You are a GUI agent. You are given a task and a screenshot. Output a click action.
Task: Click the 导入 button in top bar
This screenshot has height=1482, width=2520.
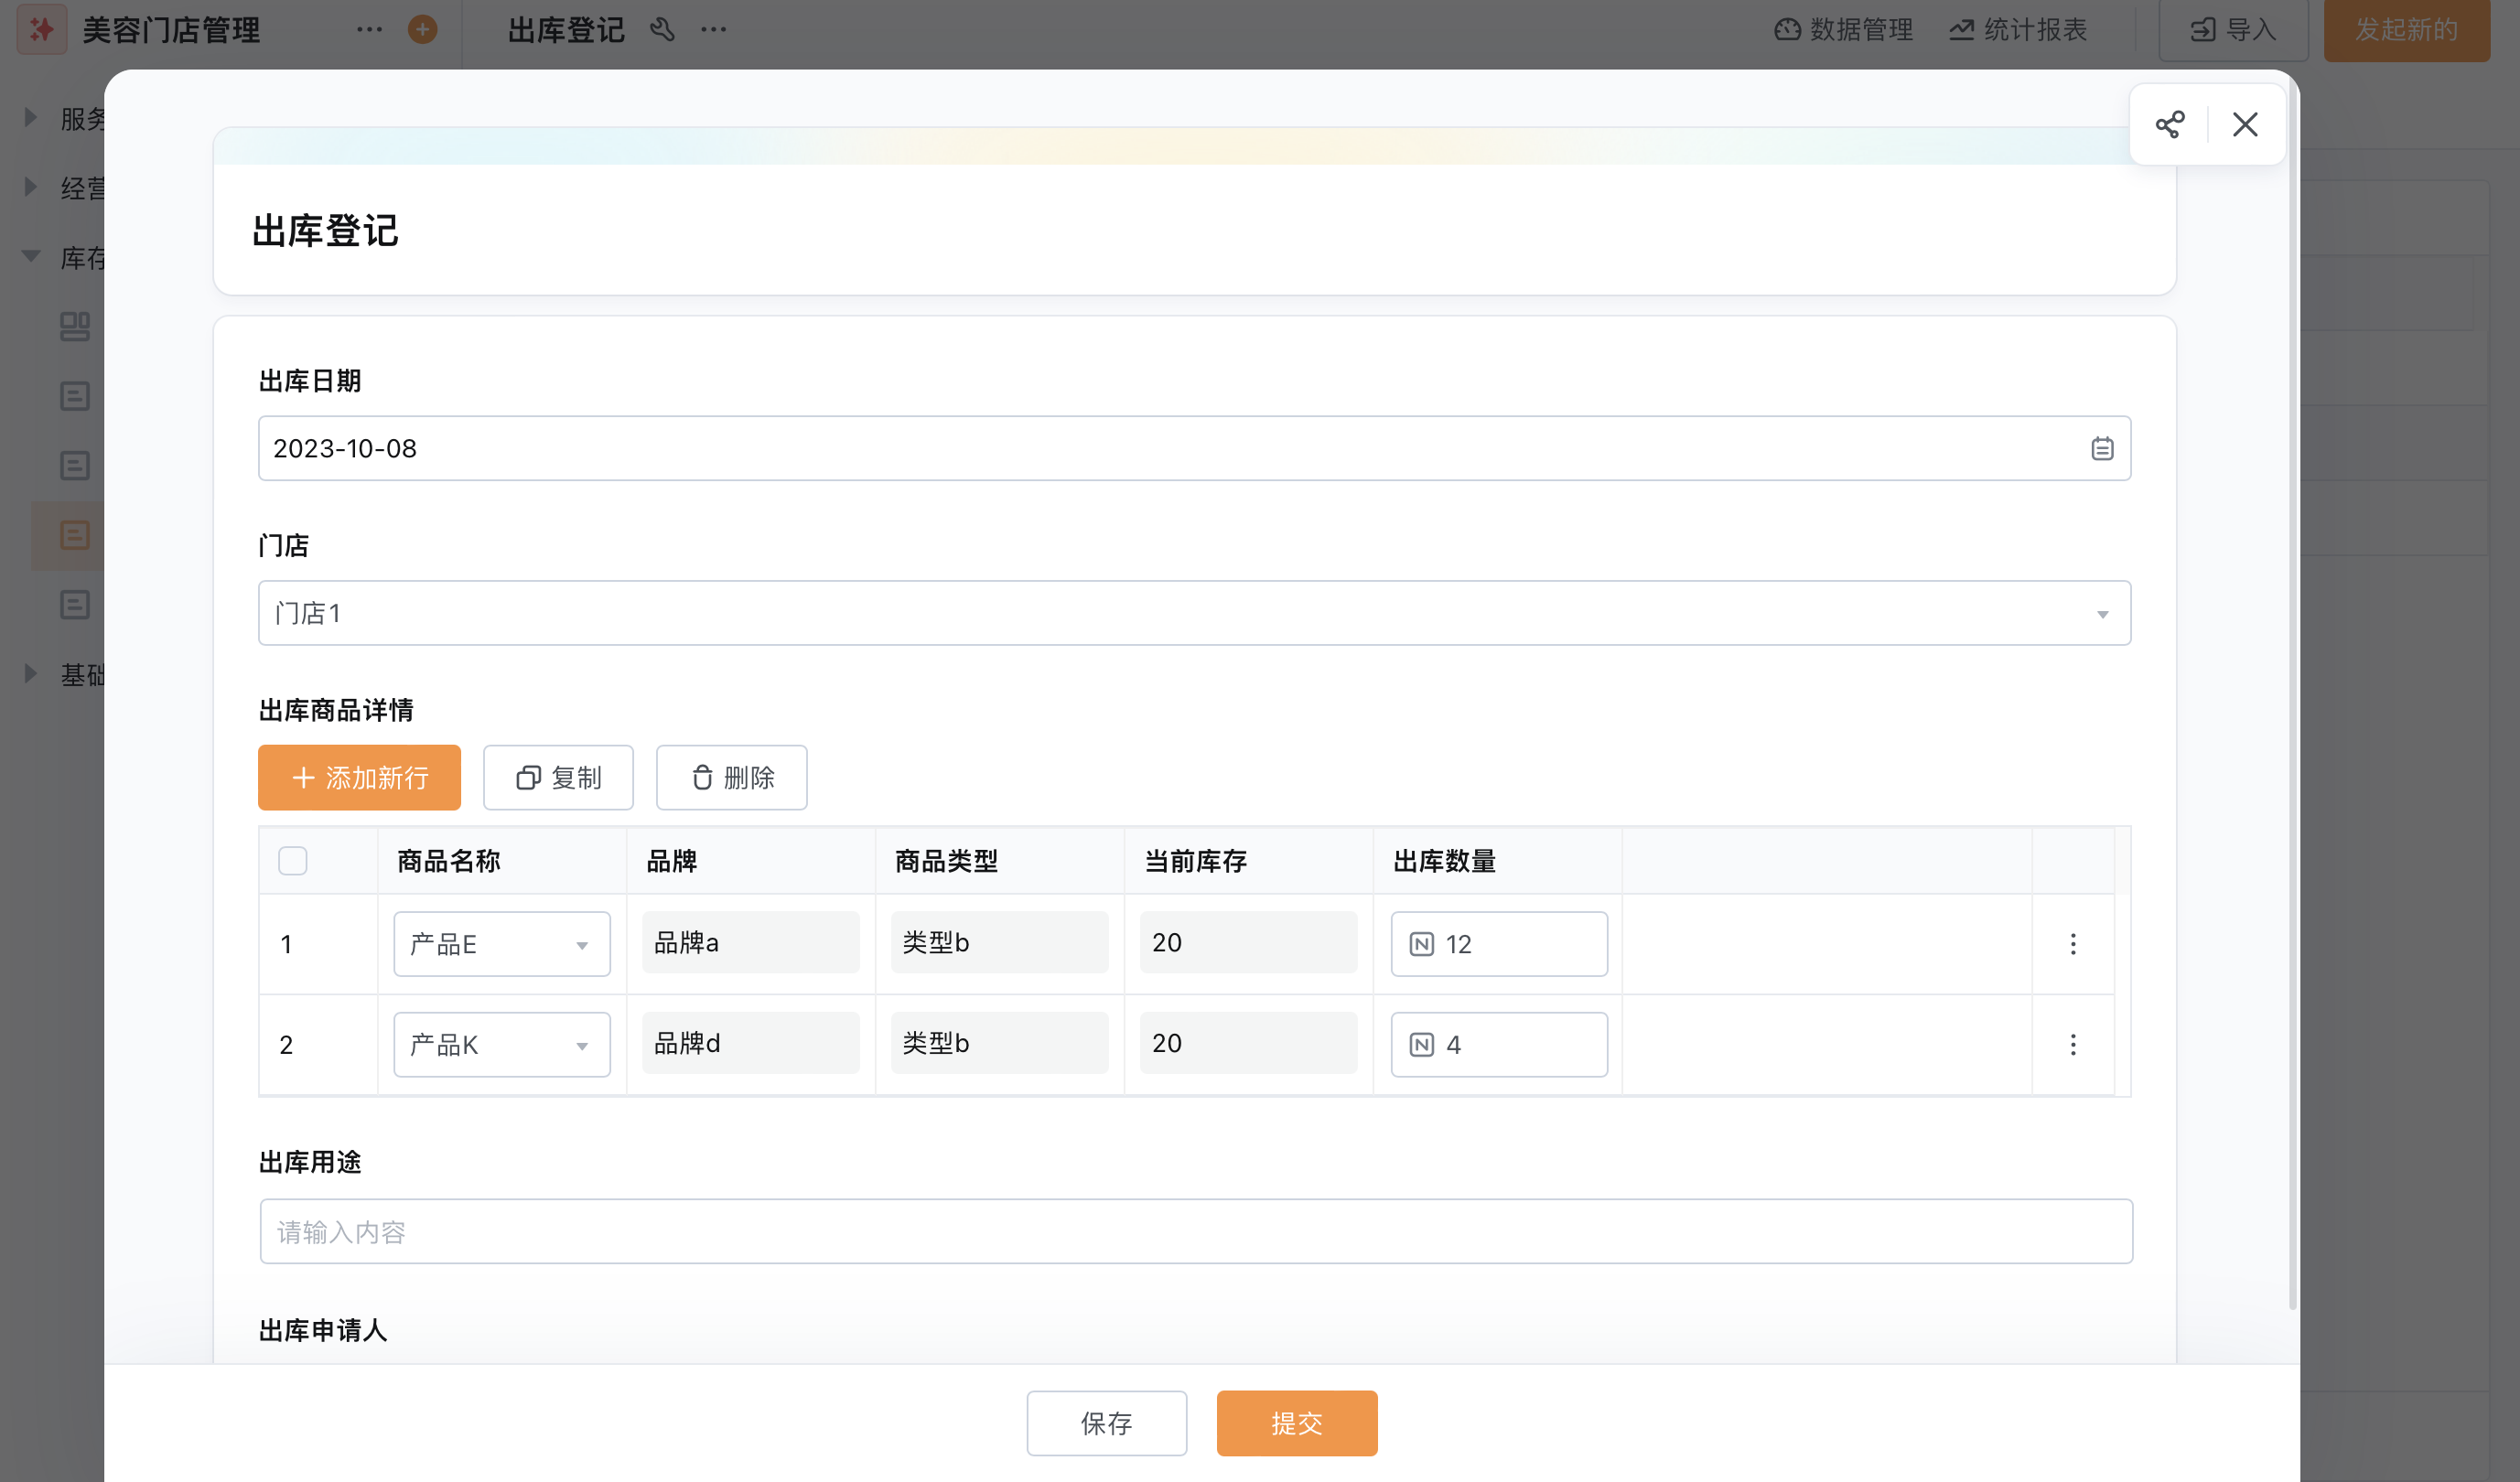(2233, 30)
